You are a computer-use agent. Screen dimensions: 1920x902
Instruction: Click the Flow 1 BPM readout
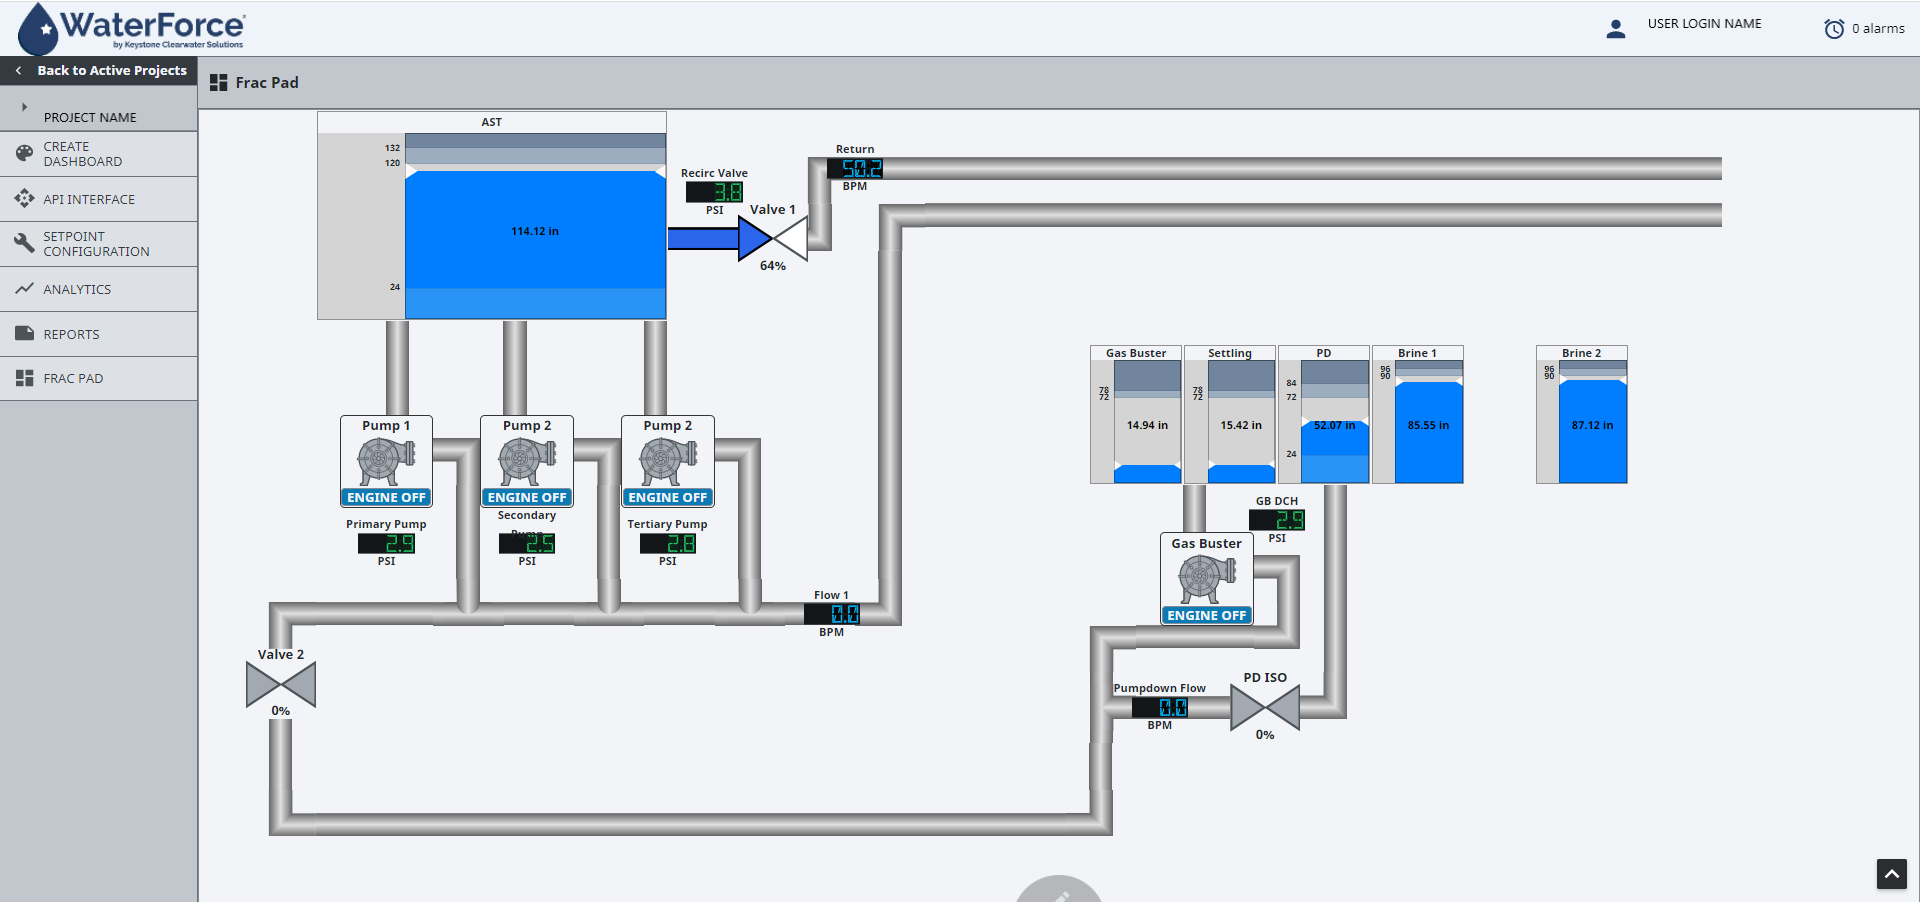[x=832, y=614]
